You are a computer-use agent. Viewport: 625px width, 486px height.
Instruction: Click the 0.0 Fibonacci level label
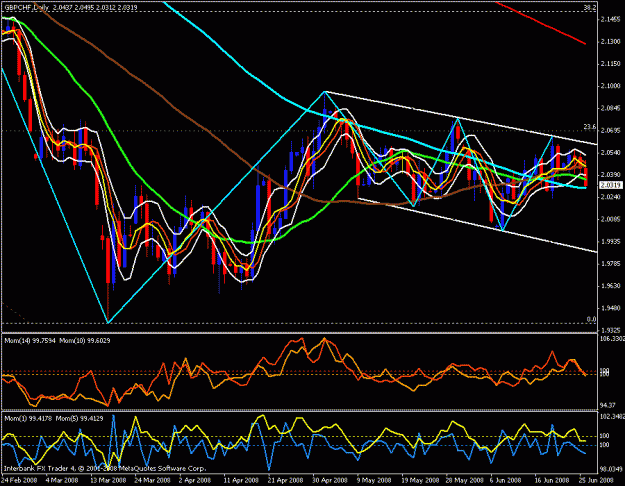click(591, 319)
